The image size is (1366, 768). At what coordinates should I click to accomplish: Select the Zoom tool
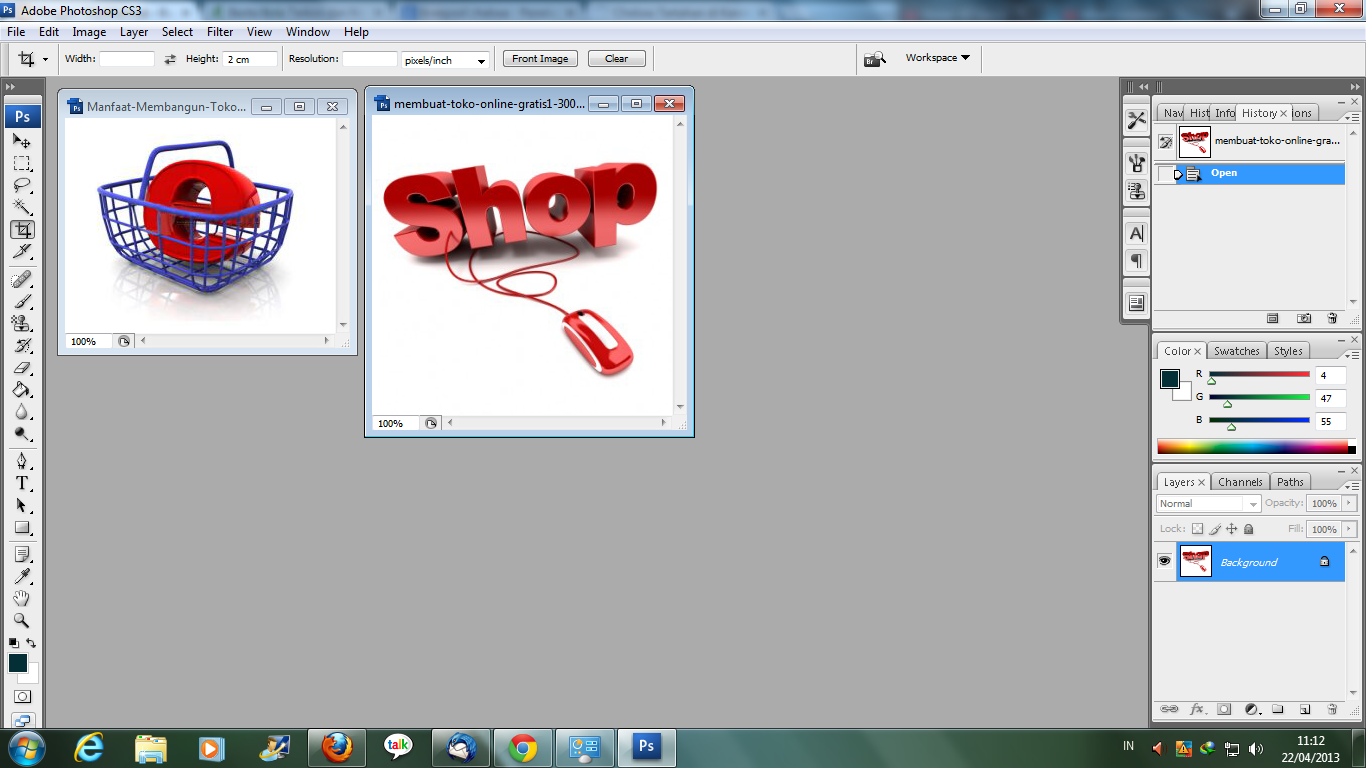(x=21, y=620)
